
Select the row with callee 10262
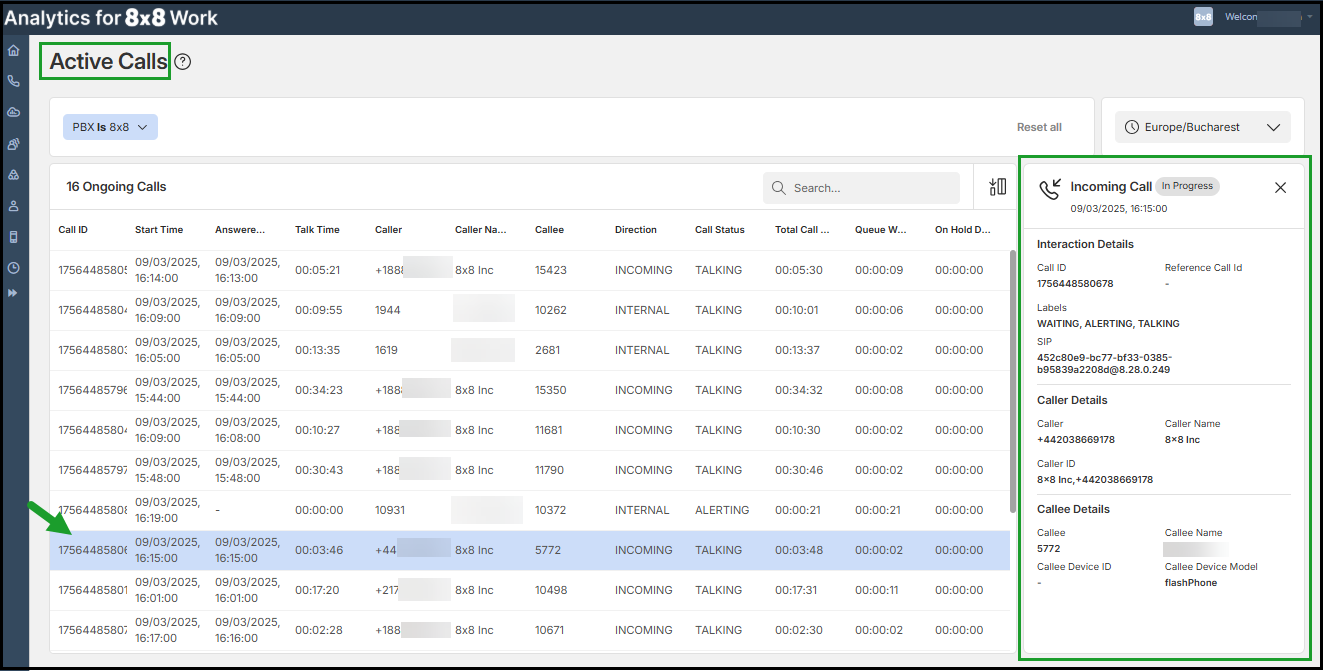(530, 310)
